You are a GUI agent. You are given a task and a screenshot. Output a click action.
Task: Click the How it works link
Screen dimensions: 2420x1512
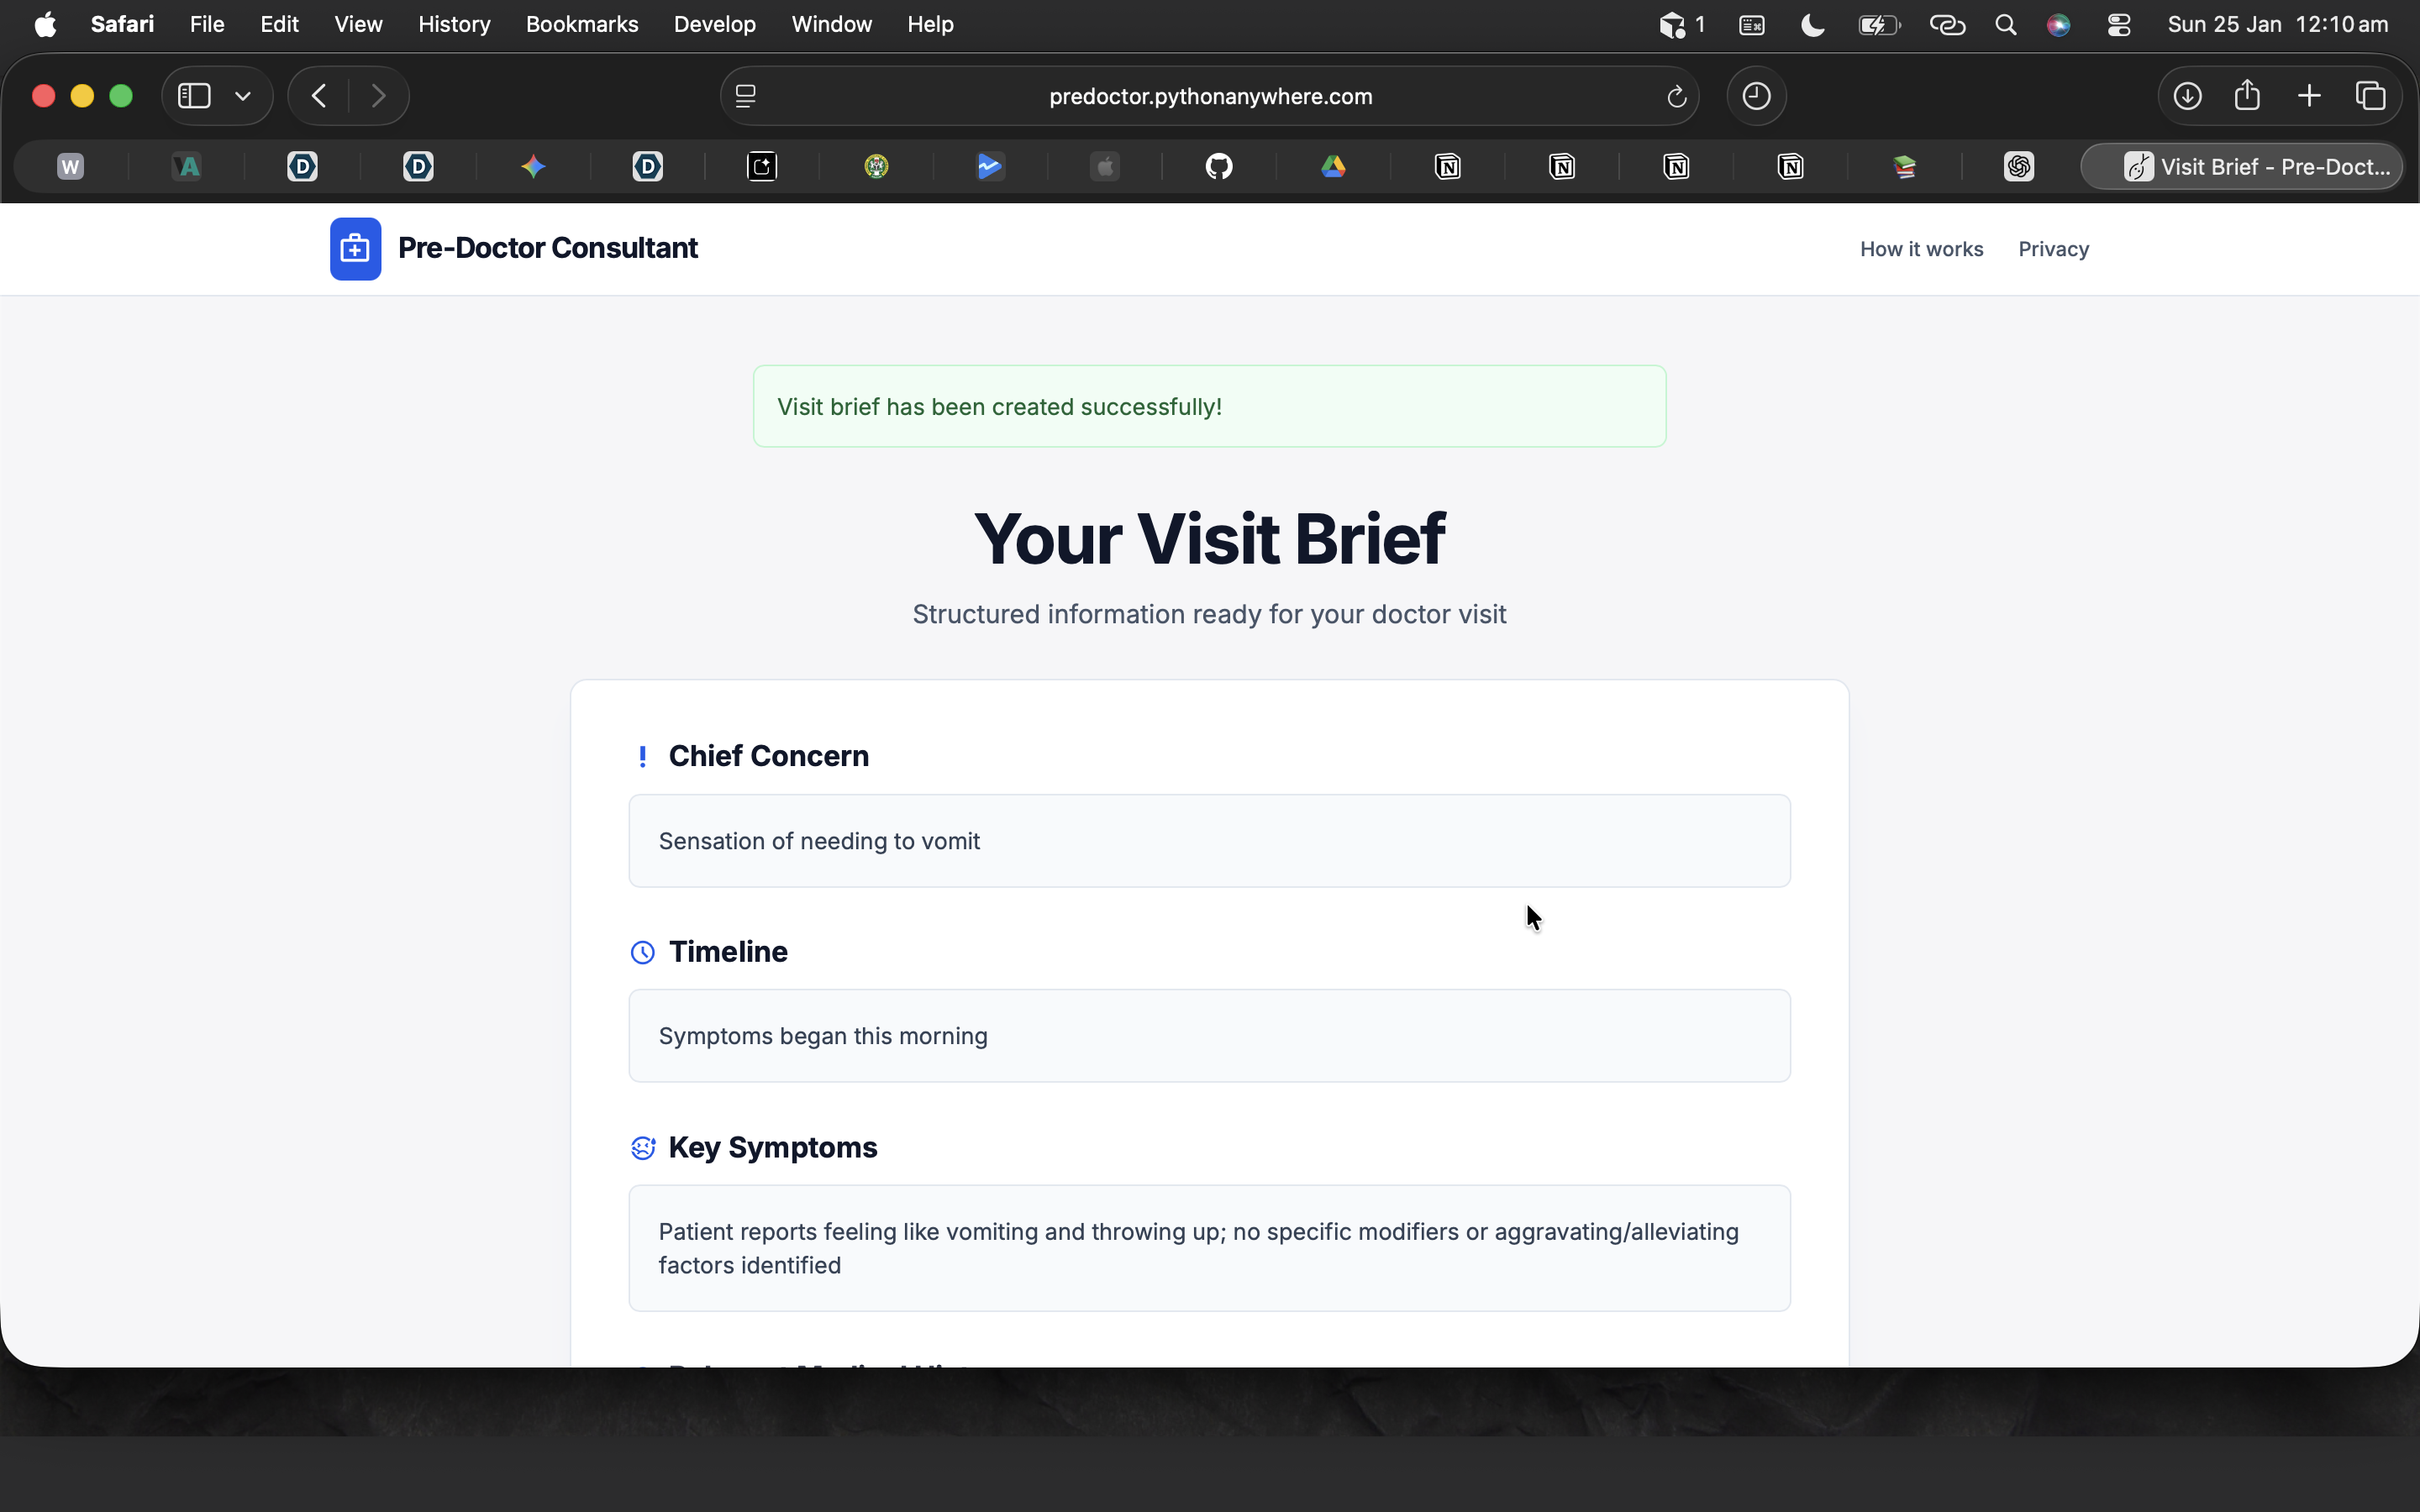[1921, 249]
